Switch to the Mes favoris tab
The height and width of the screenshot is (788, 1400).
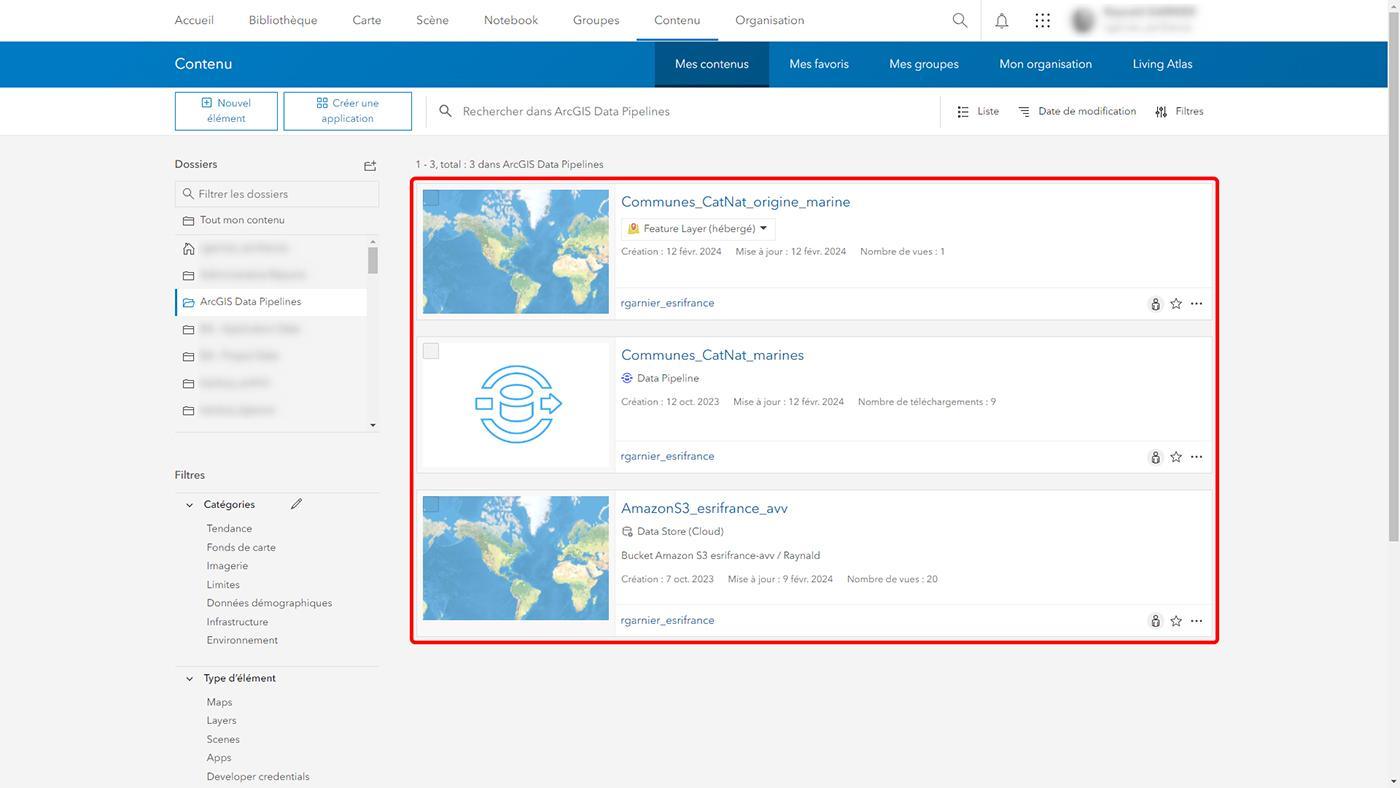[x=819, y=64]
